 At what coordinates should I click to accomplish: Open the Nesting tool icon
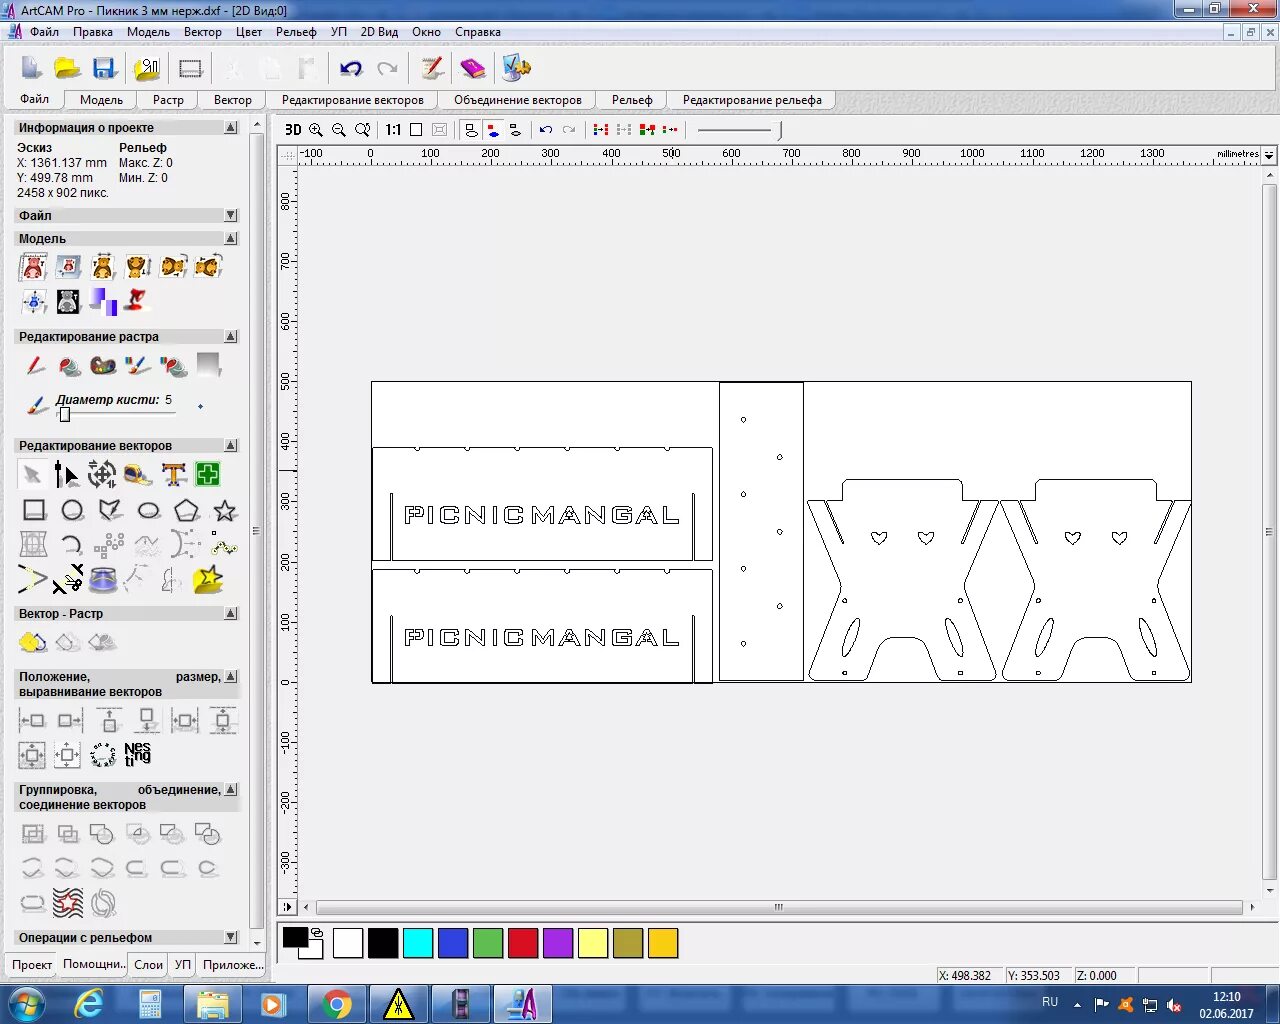[138, 754]
